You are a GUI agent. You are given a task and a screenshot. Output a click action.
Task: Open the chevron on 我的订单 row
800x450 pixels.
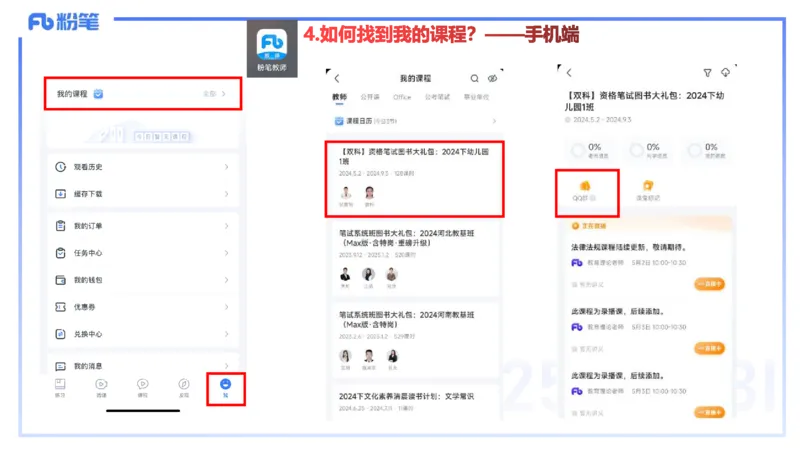pos(227,226)
